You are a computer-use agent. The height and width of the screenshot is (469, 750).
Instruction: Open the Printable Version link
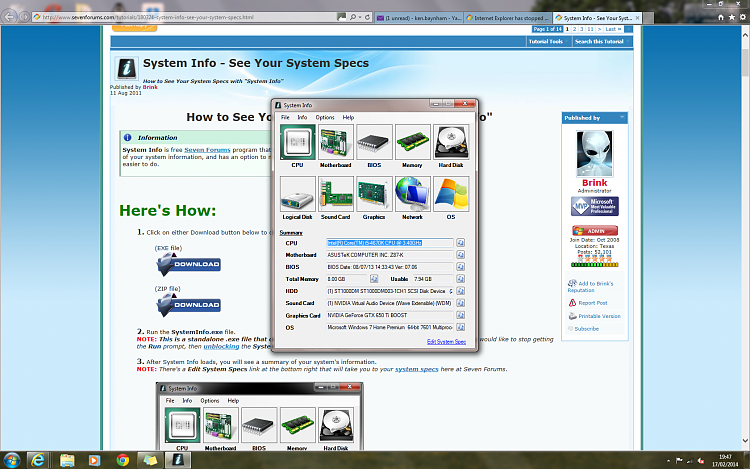(x=599, y=316)
